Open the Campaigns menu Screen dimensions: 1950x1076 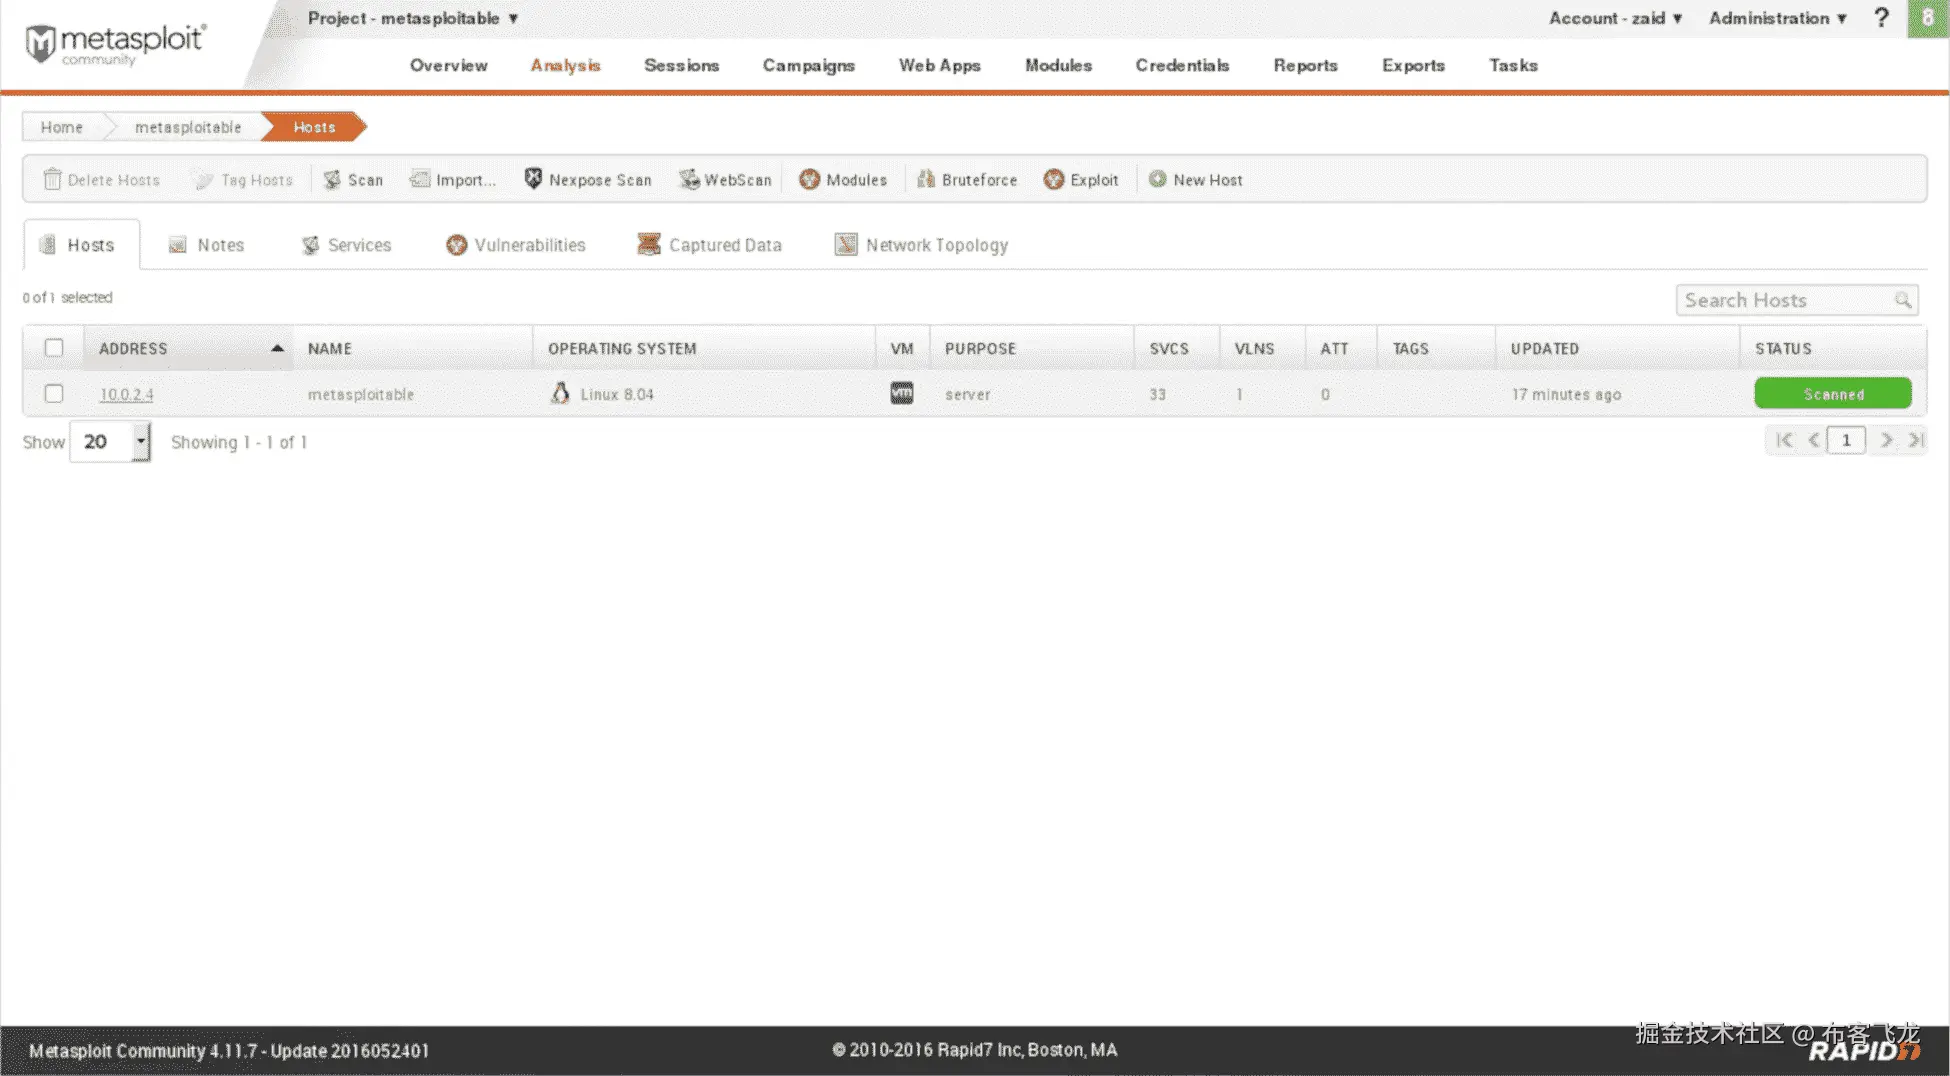point(809,65)
